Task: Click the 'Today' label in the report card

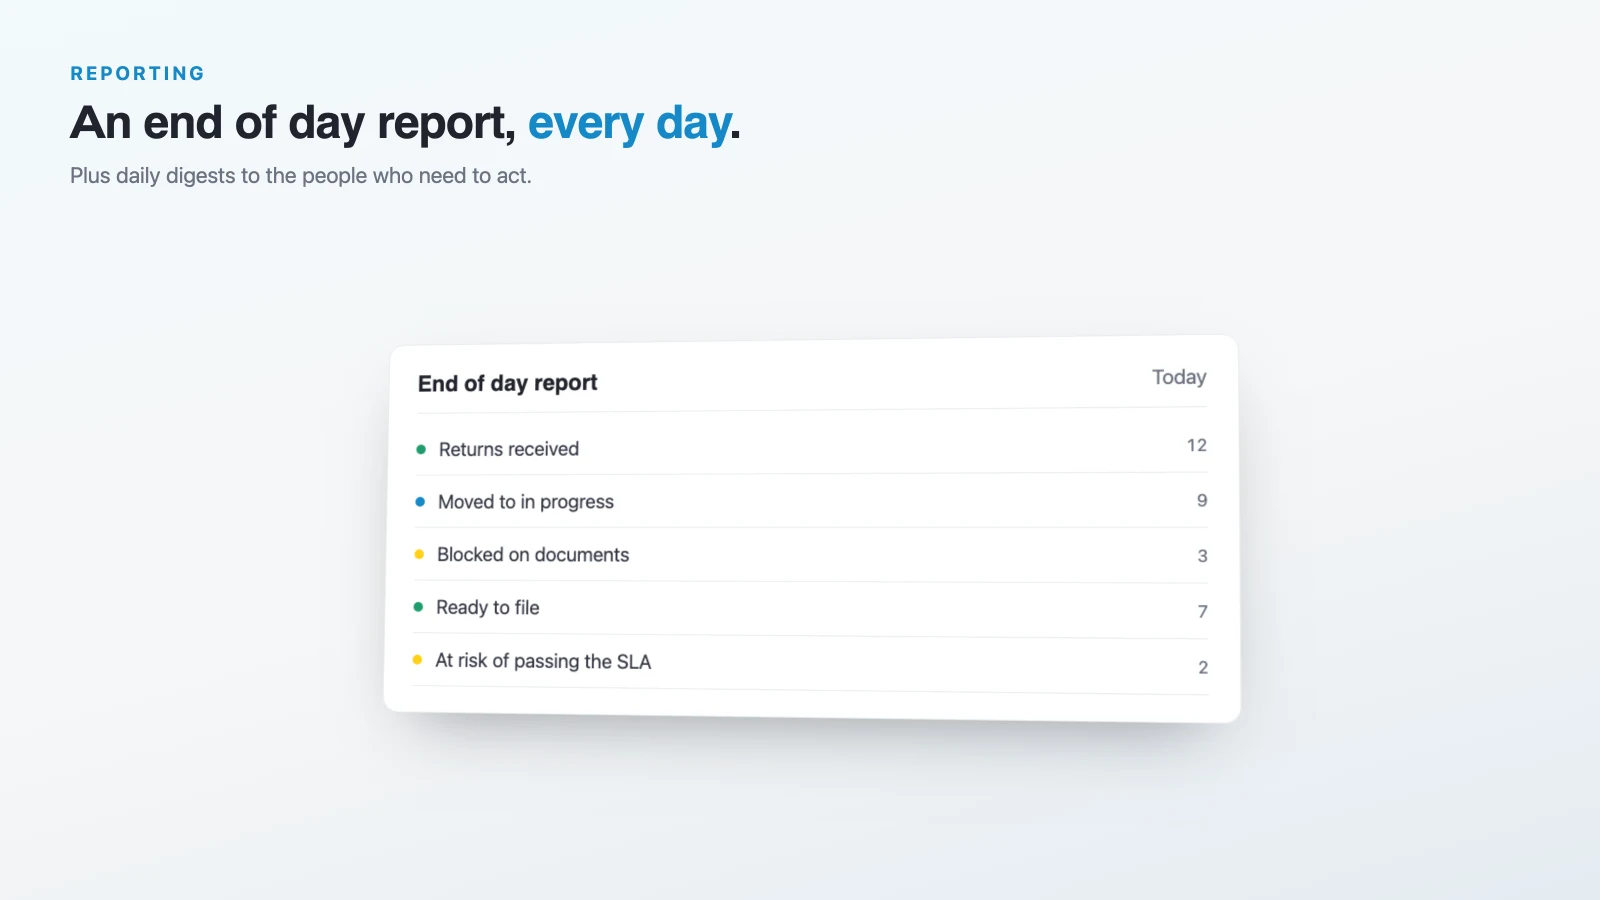Action: pyautogui.click(x=1179, y=377)
